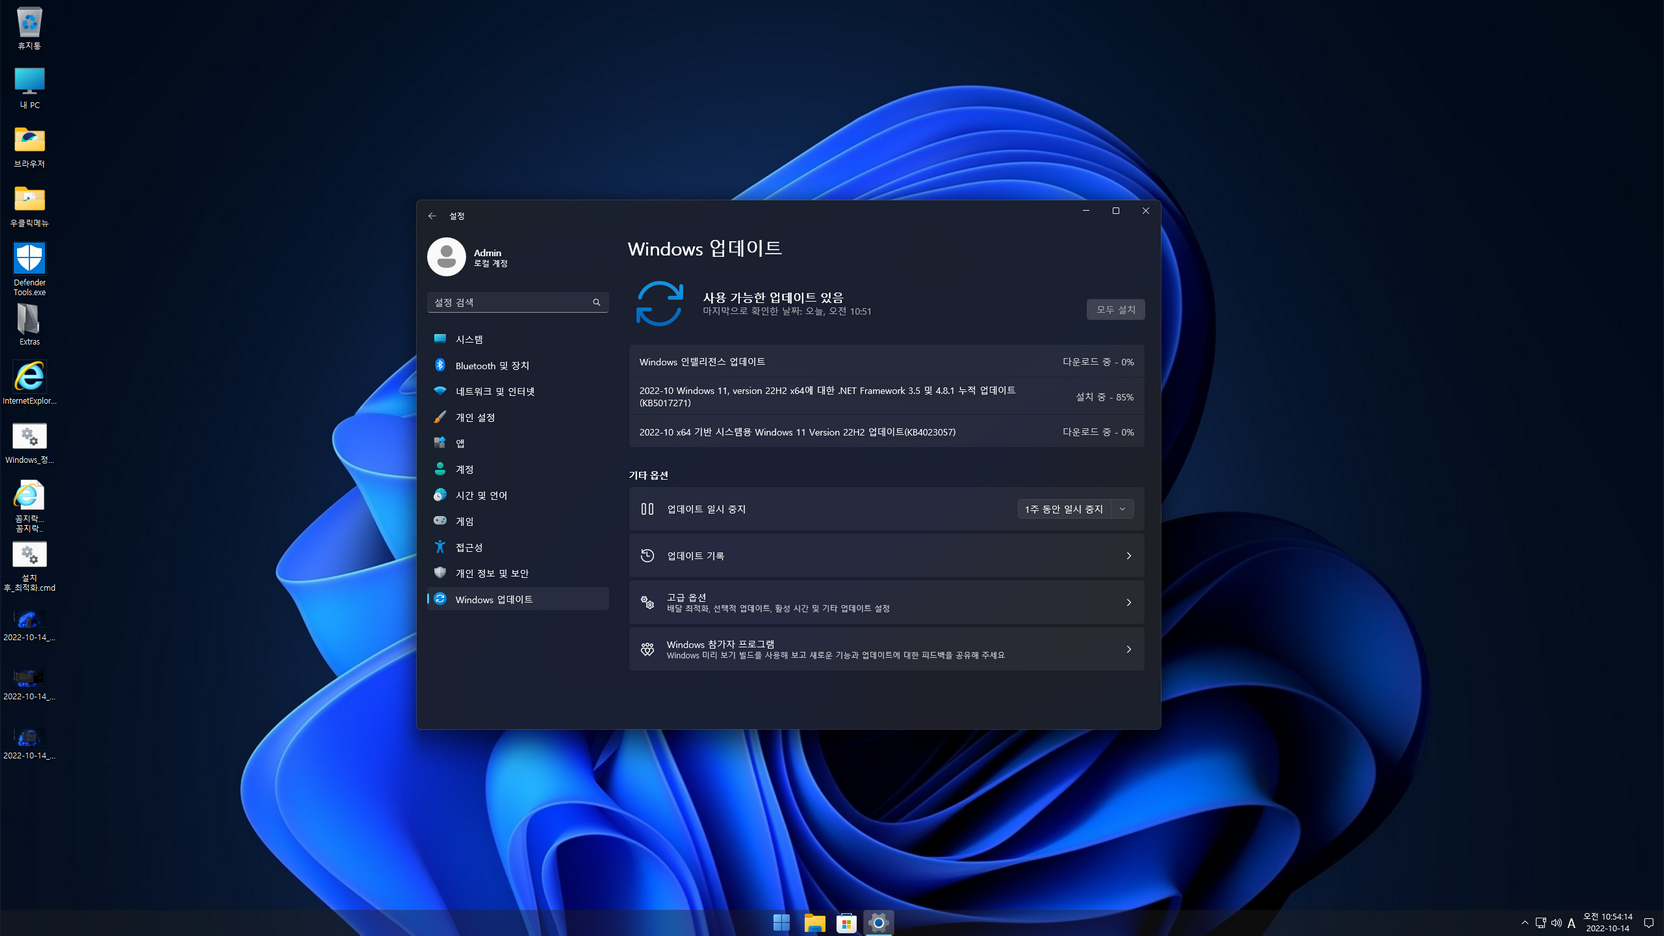The height and width of the screenshot is (936, 1664).
Task: Click the 모두 설치 button
Action: tap(1115, 309)
